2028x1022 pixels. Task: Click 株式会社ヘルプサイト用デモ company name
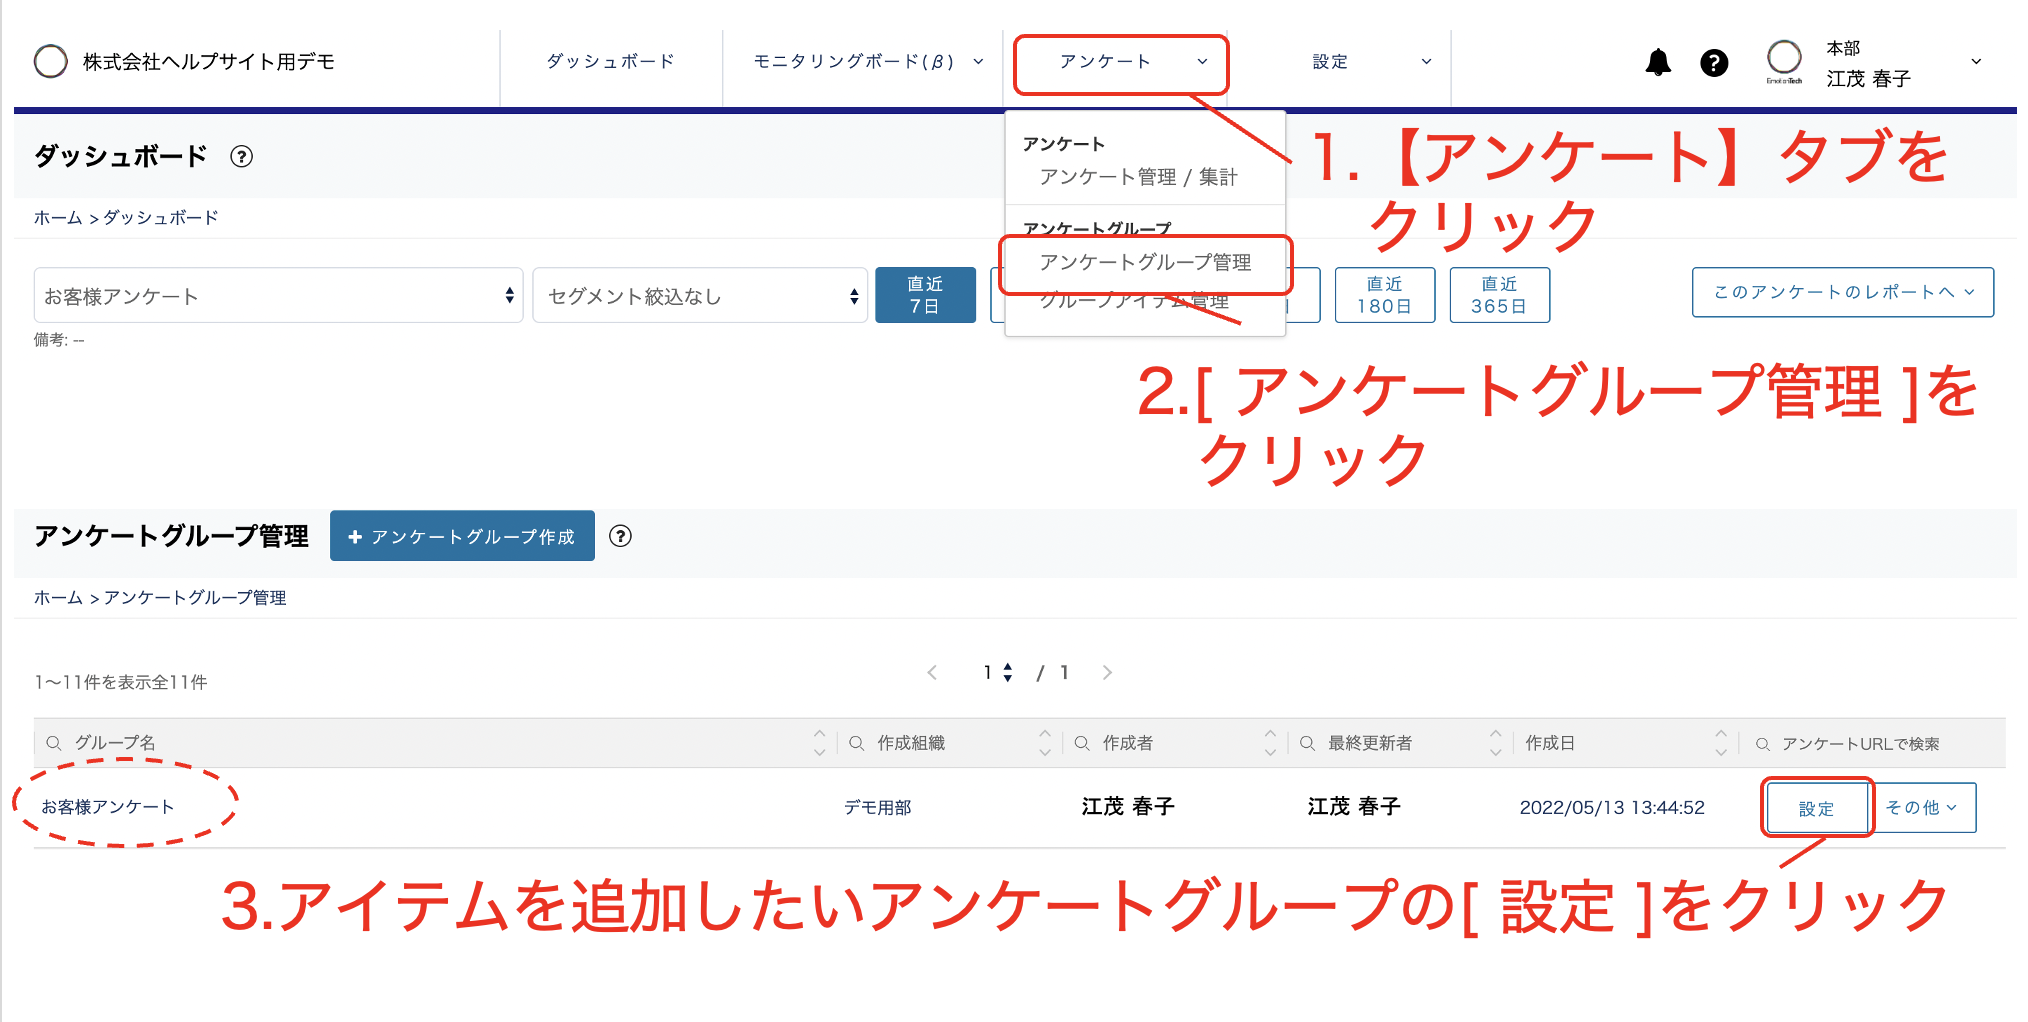208,61
